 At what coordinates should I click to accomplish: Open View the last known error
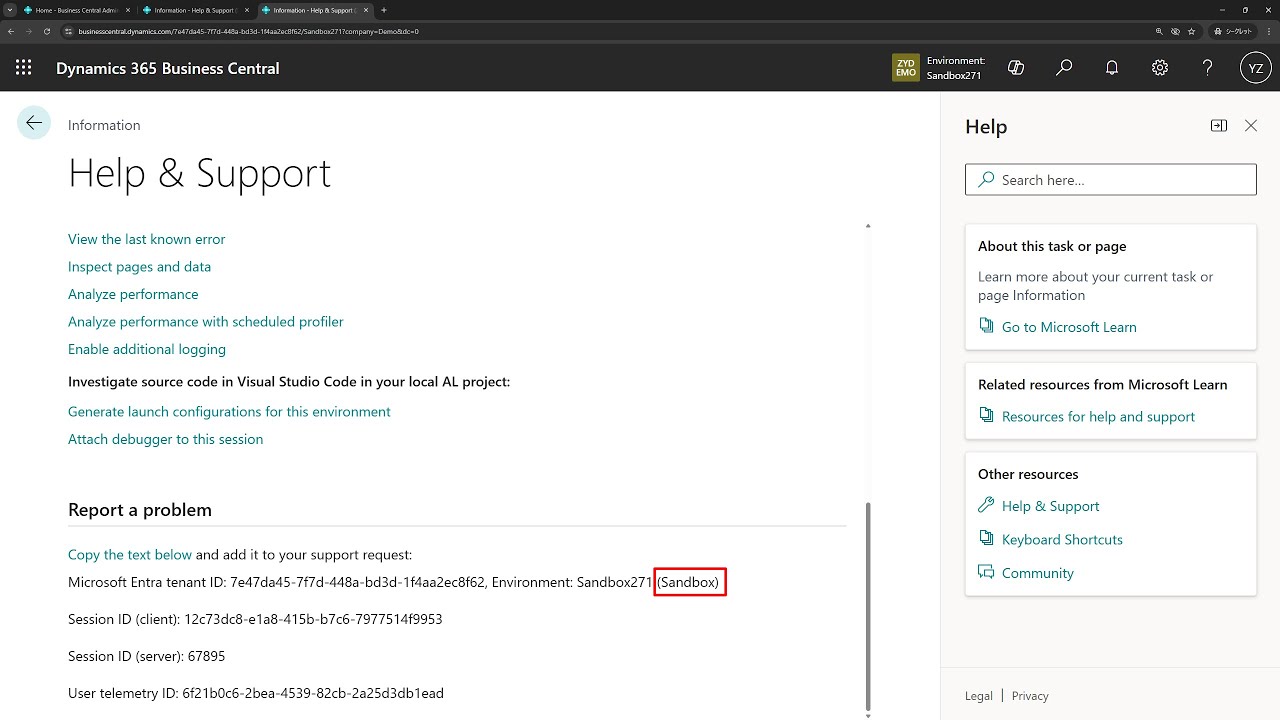pos(146,239)
